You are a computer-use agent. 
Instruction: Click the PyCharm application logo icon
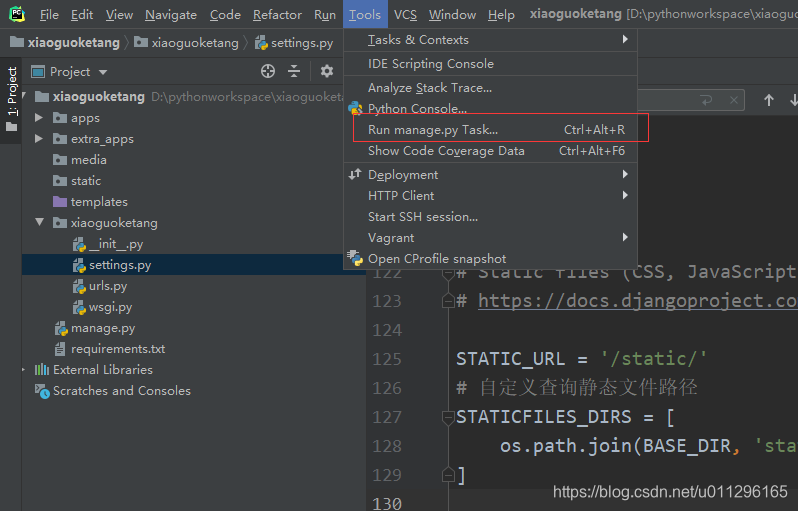17,14
